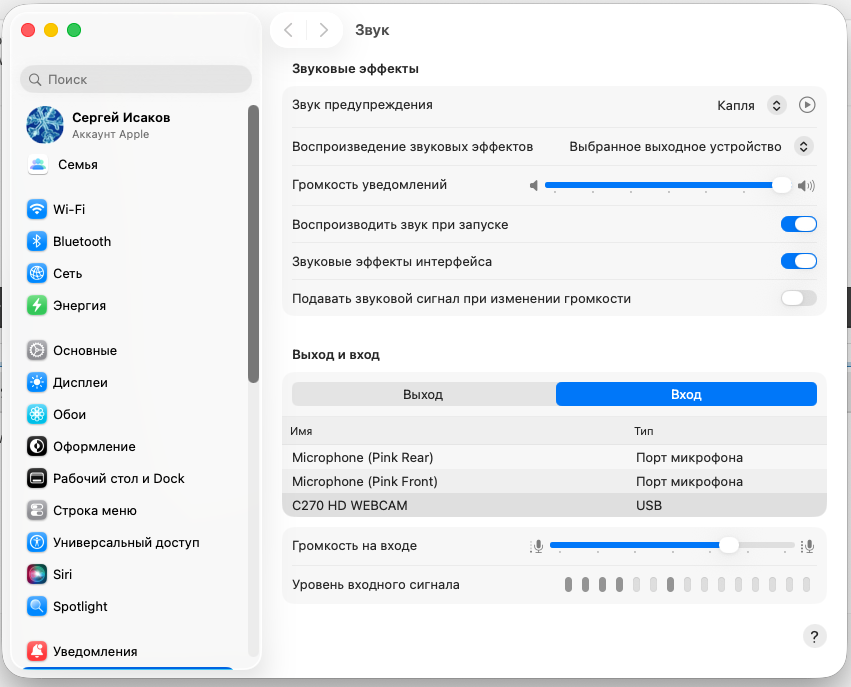Click the sidebar vertical scrollbar
This screenshot has width=851, height=687.
click(253, 244)
